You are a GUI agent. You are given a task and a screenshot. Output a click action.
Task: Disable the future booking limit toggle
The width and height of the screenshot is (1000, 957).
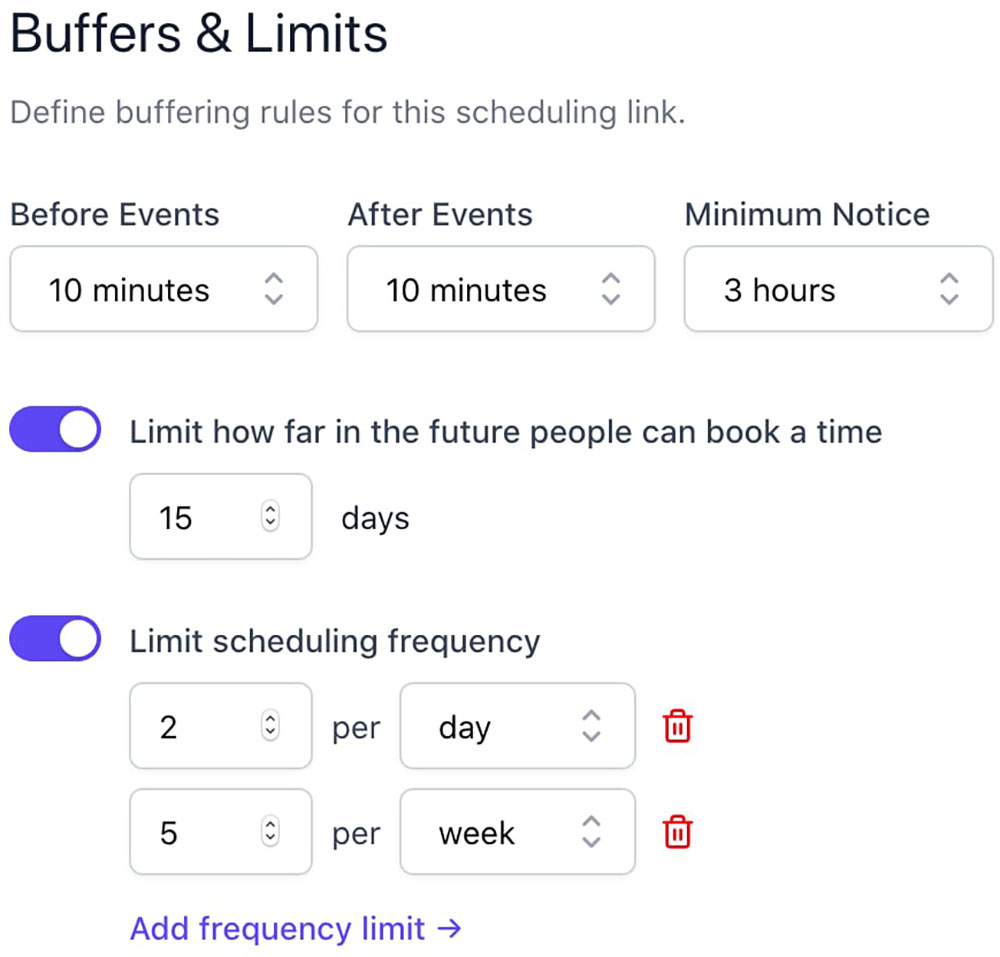[x=55, y=431]
